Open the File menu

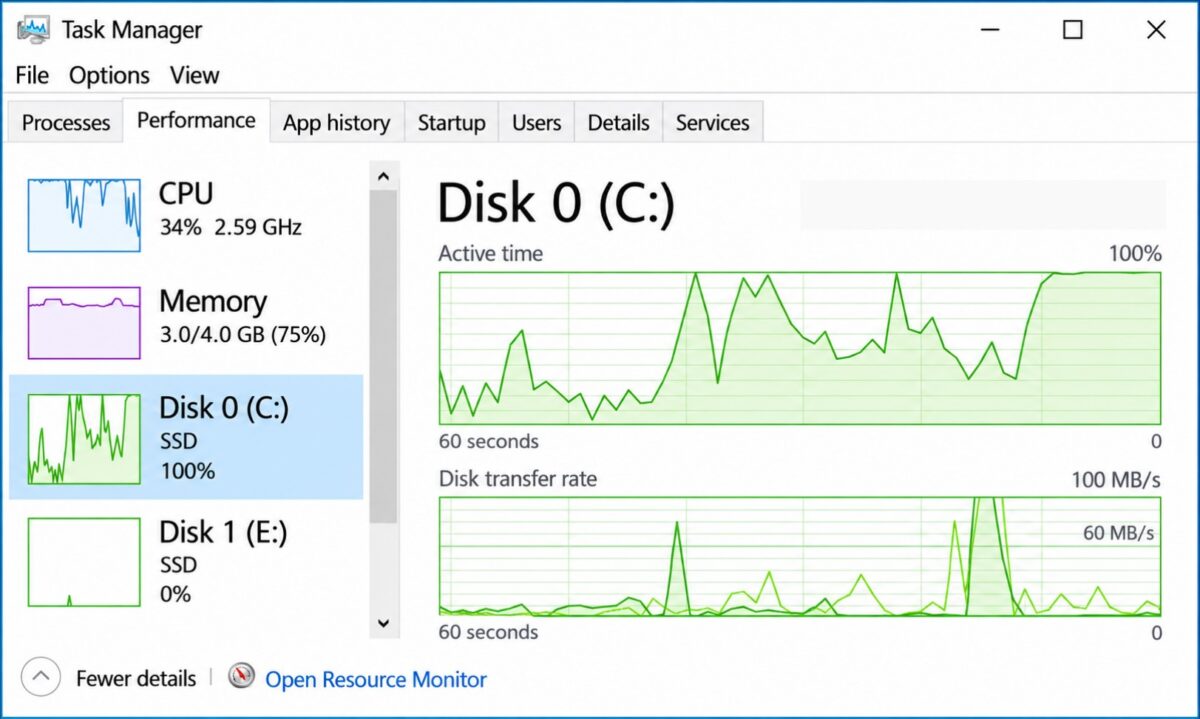coord(32,75)
